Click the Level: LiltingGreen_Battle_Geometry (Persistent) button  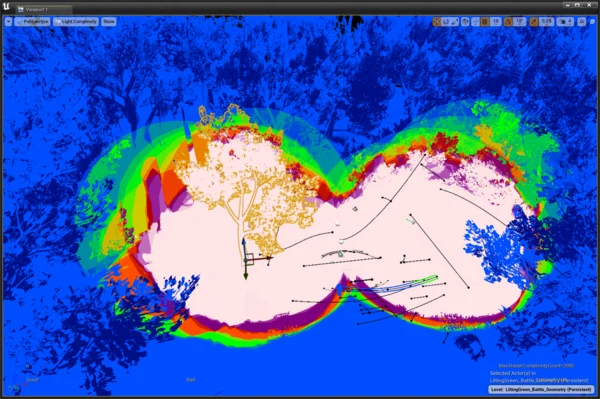541,389
